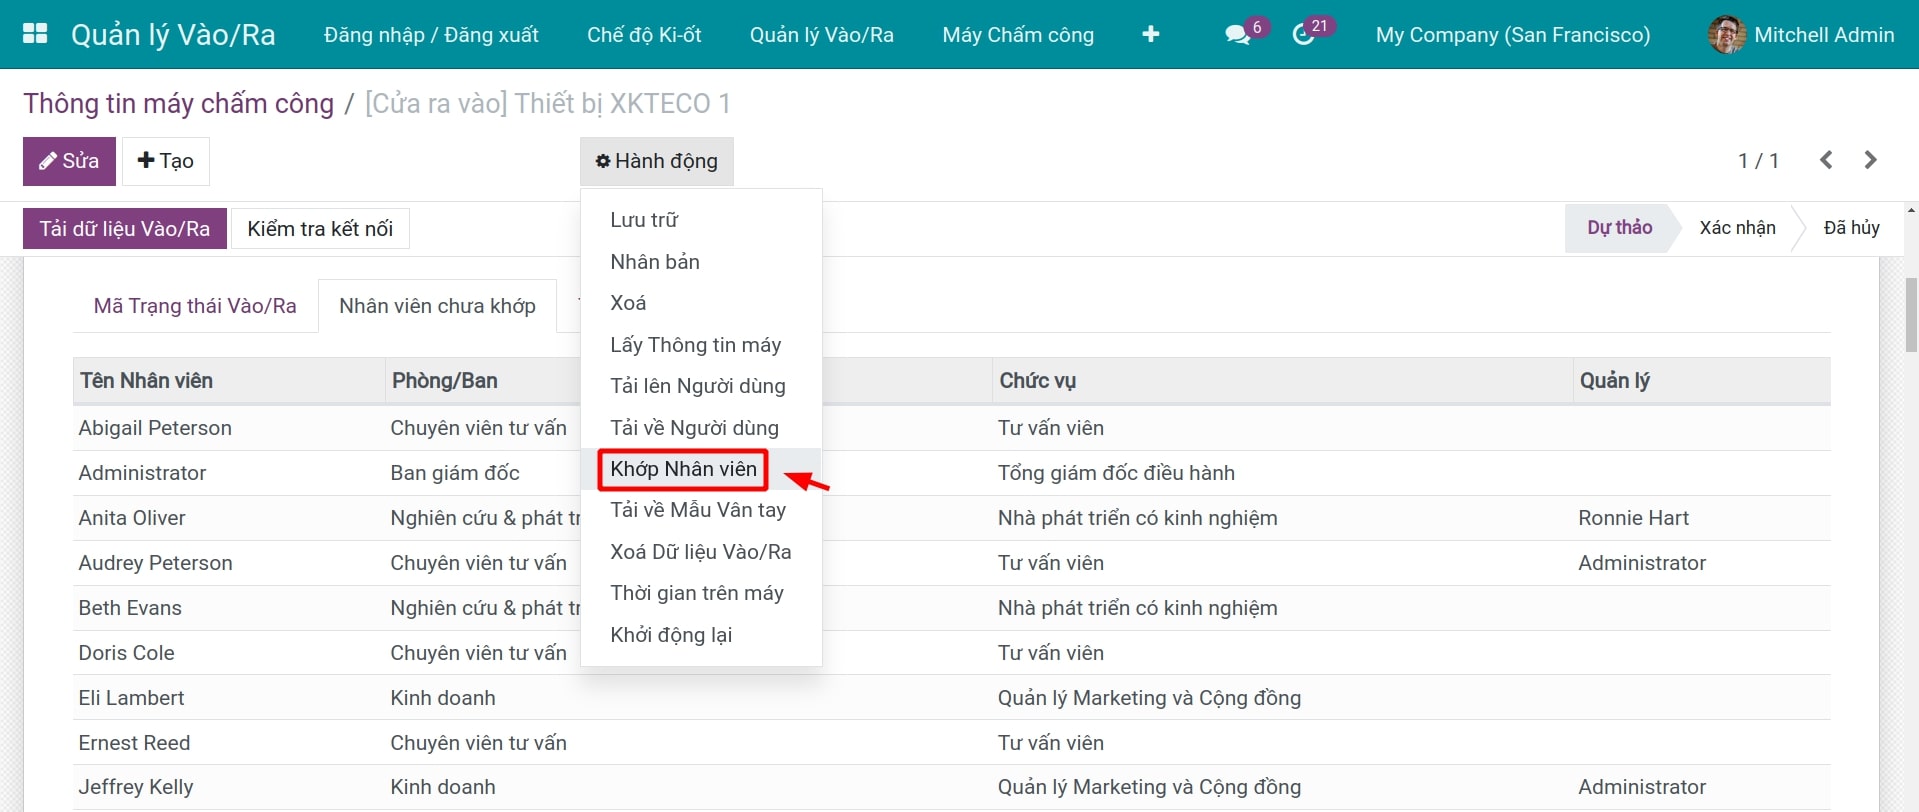
Task: Open the Audrey Peterson row
Action: (x=951, y=563)
